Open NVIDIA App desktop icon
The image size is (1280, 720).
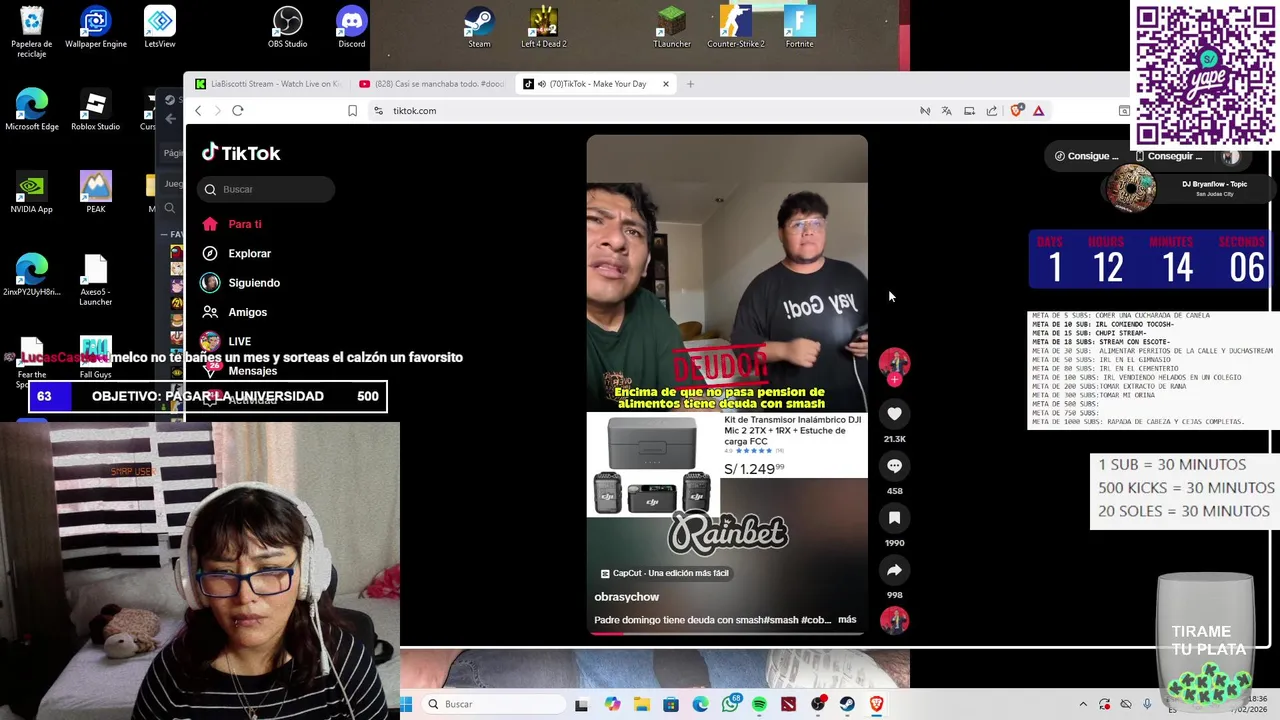click(32, 192)
